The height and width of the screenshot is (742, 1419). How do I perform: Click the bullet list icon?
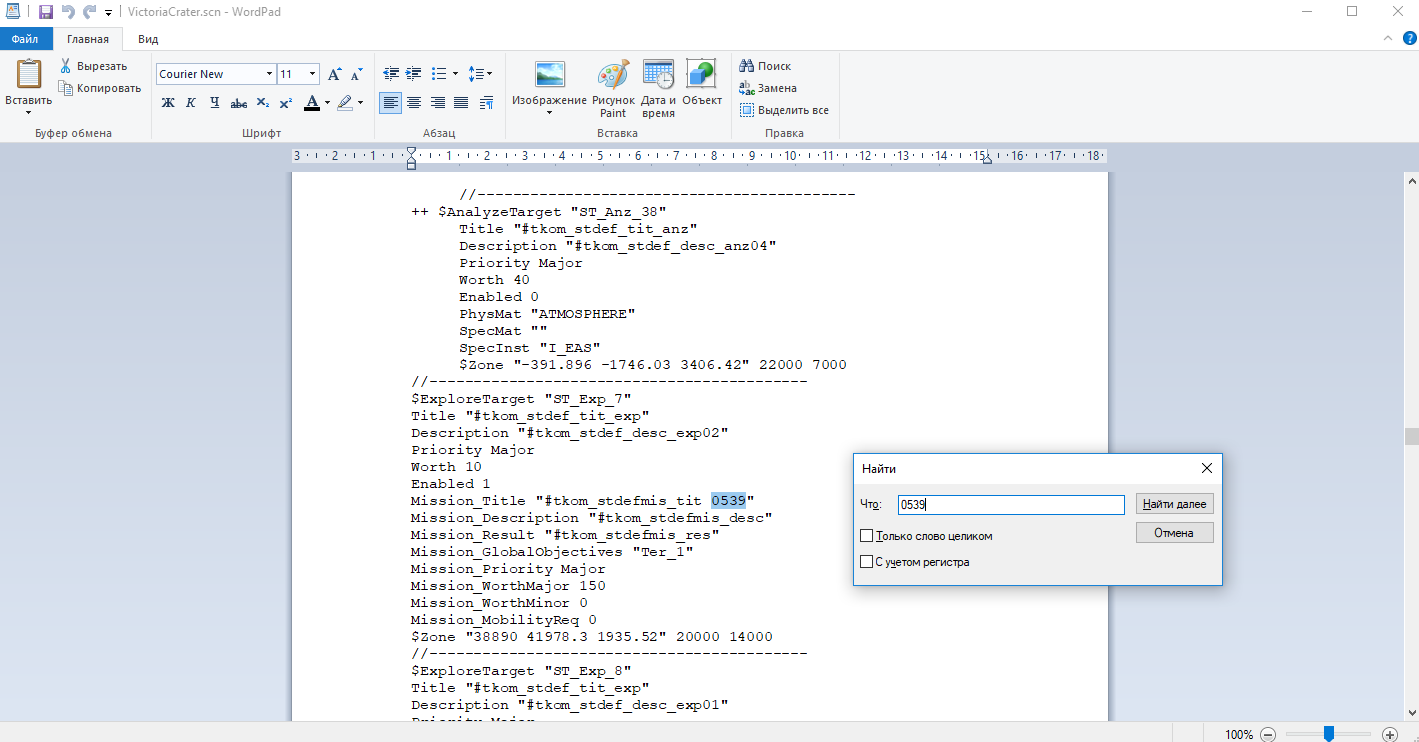pos(438,74)
